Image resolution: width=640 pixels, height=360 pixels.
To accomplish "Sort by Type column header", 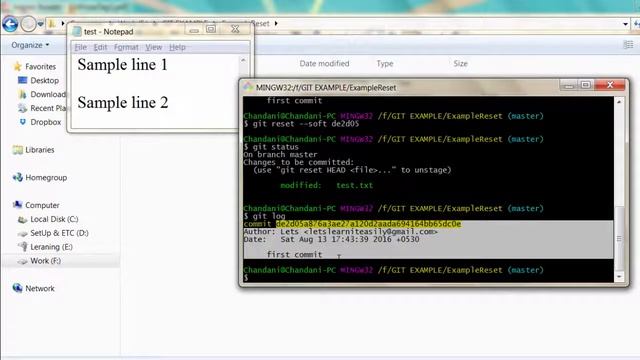I will click(x=385, y=63).
